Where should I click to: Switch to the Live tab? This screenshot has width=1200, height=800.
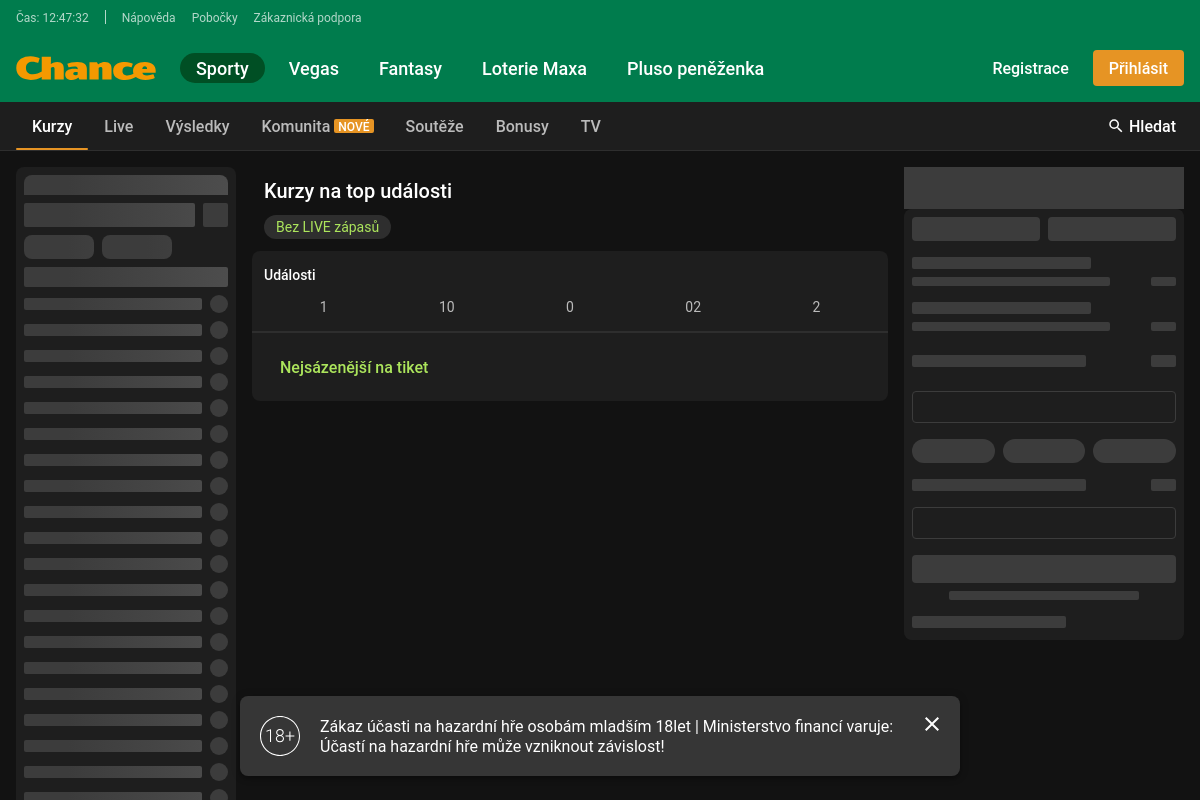click(119, 127)
